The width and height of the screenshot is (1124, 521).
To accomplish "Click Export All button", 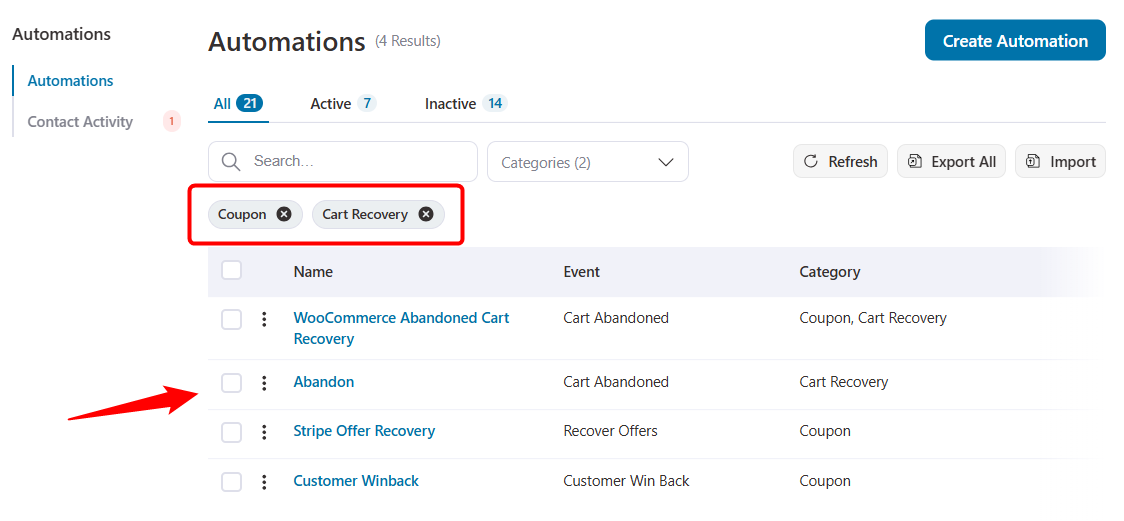I will 951,162.
